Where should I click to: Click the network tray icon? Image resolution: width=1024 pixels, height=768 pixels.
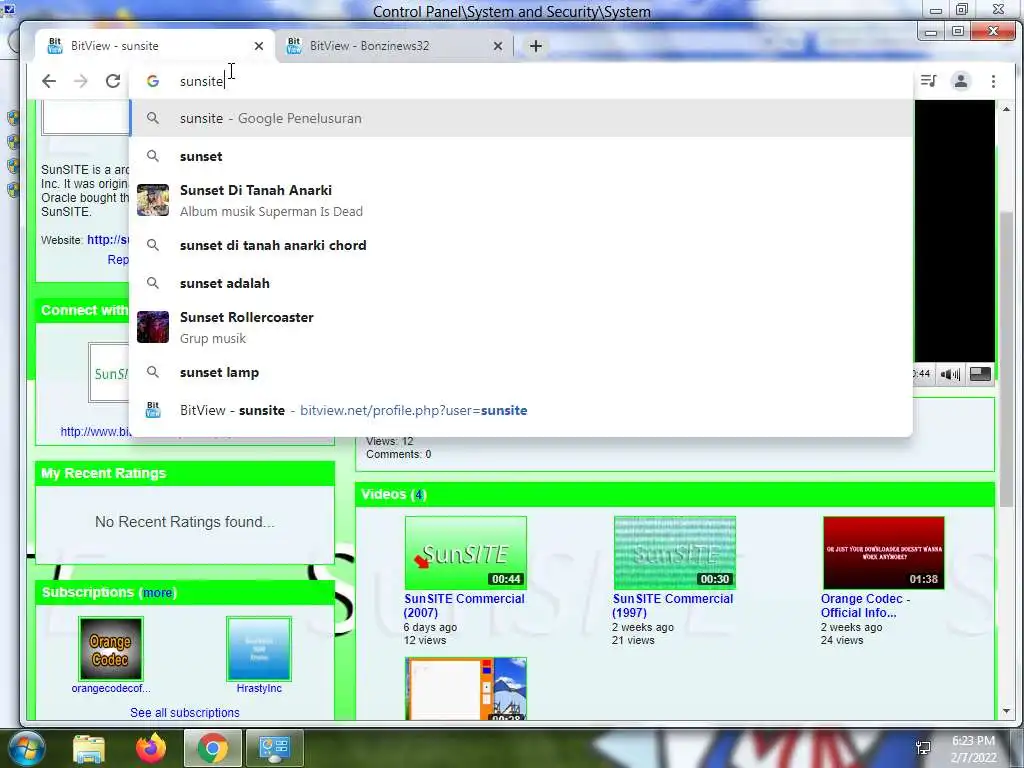[923, 748]
